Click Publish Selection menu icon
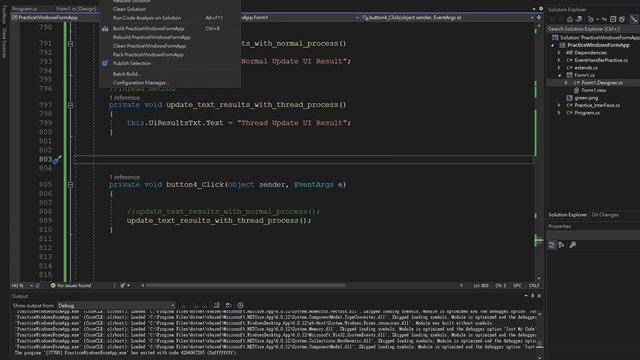Viewport: 640px width, 360px height. tap(105, 63)
